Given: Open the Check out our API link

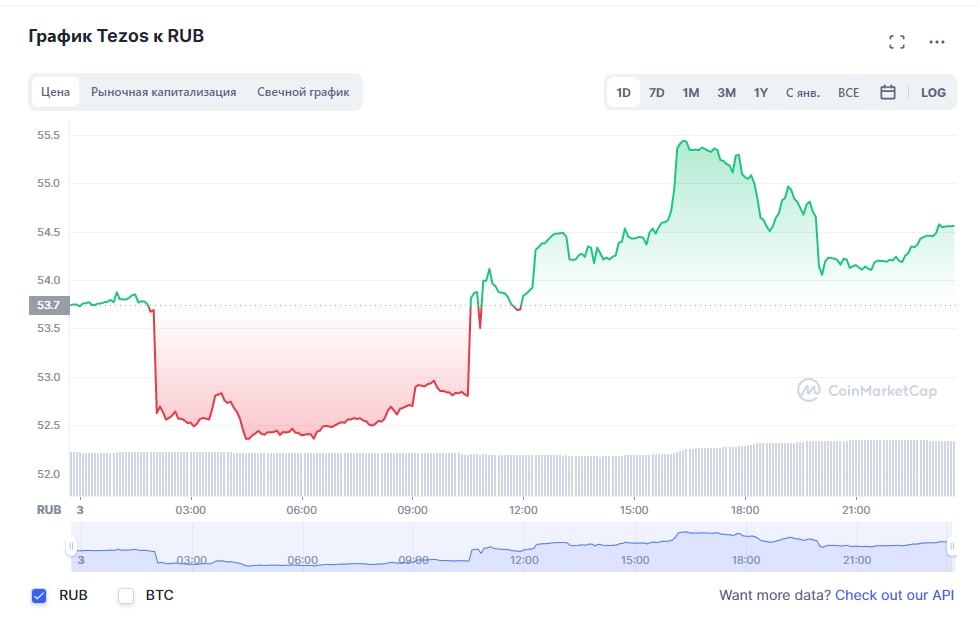Looking at the screenshot, I should coord(894,595).
